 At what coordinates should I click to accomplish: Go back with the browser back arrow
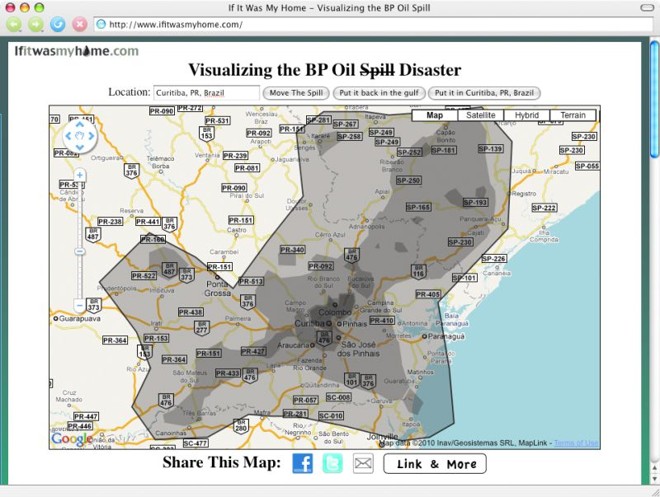(14, 24)
